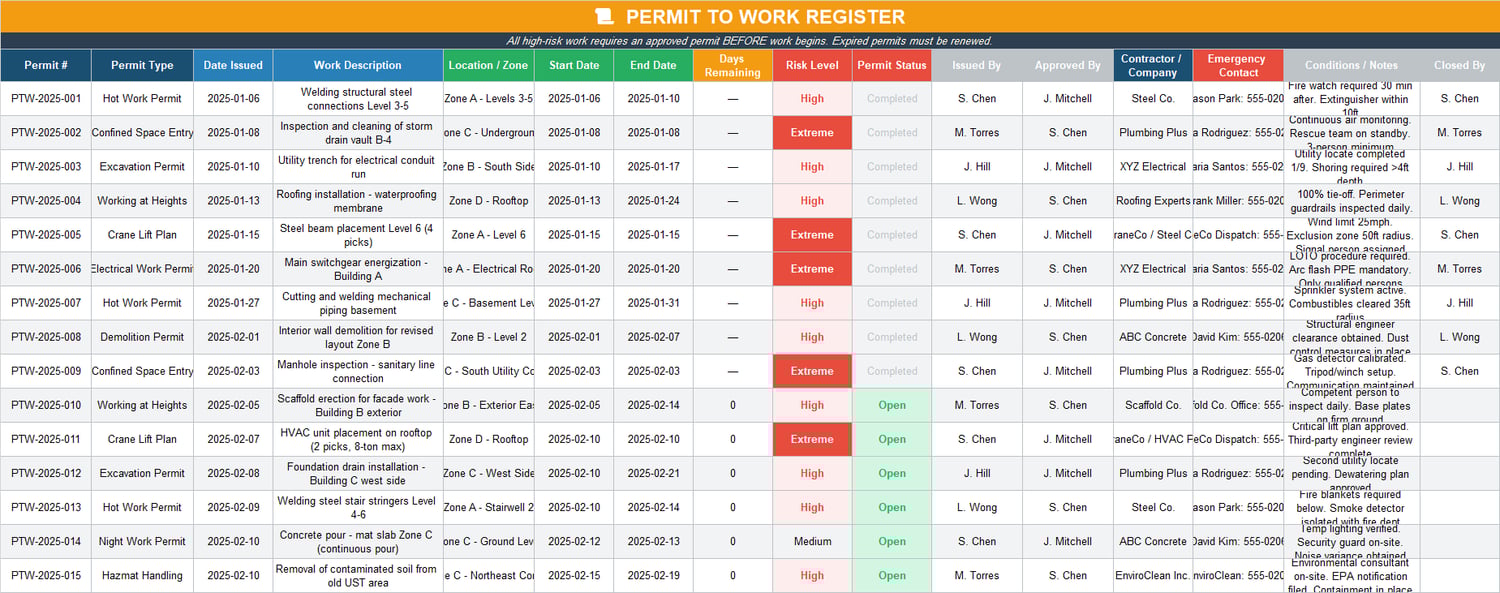Edit the work description for PTW-2025-011
The width and height of the screenshot is (1500, 593).
click(357, 439)
